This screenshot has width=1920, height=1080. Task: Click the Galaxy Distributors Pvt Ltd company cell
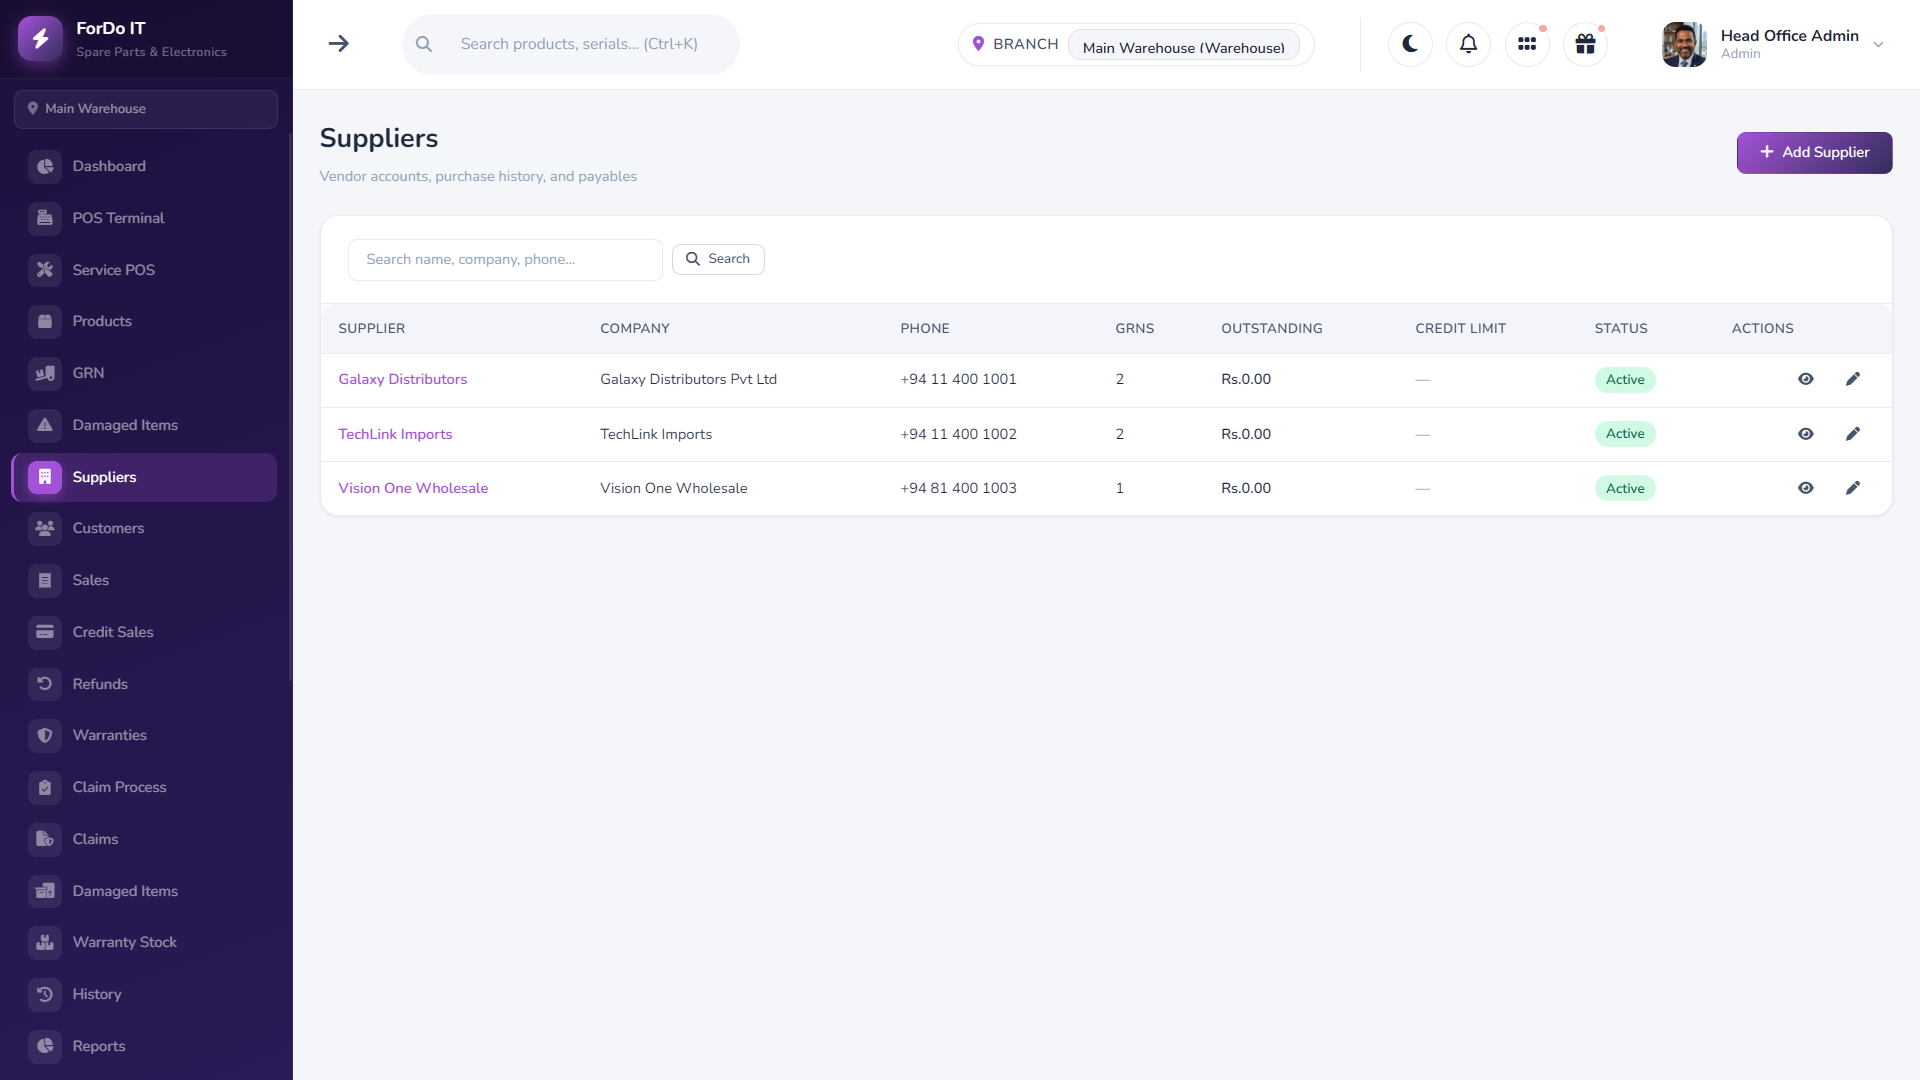point(688,379)
